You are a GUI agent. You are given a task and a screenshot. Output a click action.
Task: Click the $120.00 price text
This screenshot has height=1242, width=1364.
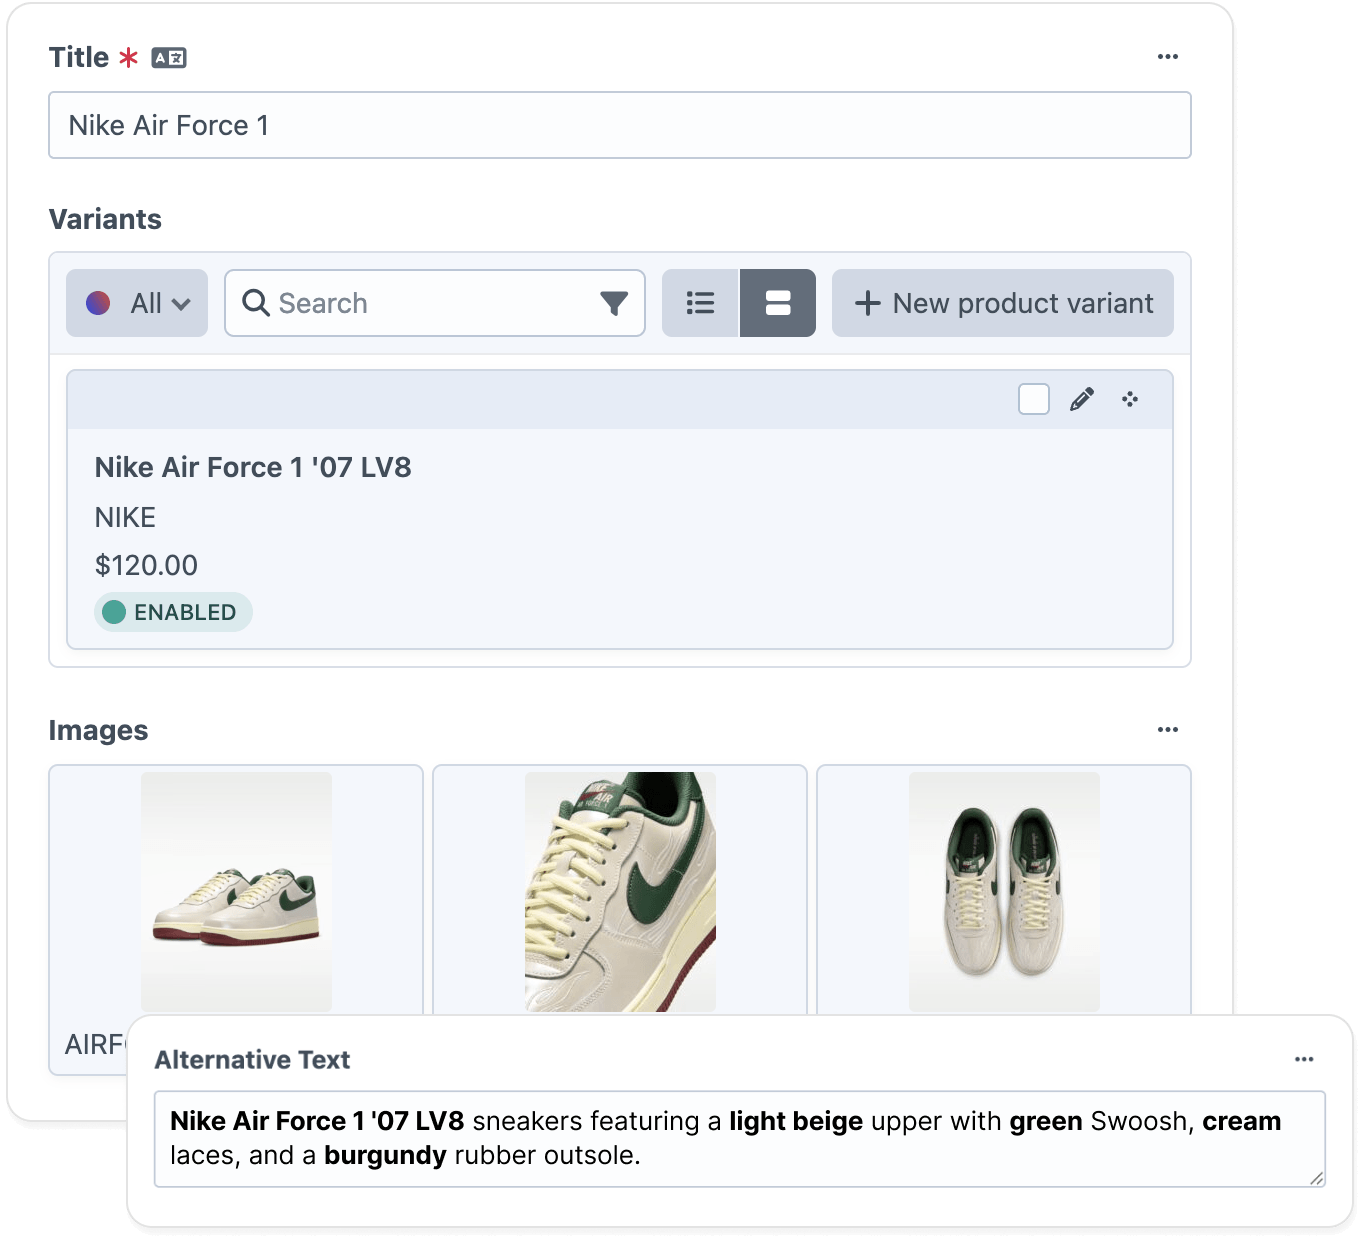click(x=146, y=565)
